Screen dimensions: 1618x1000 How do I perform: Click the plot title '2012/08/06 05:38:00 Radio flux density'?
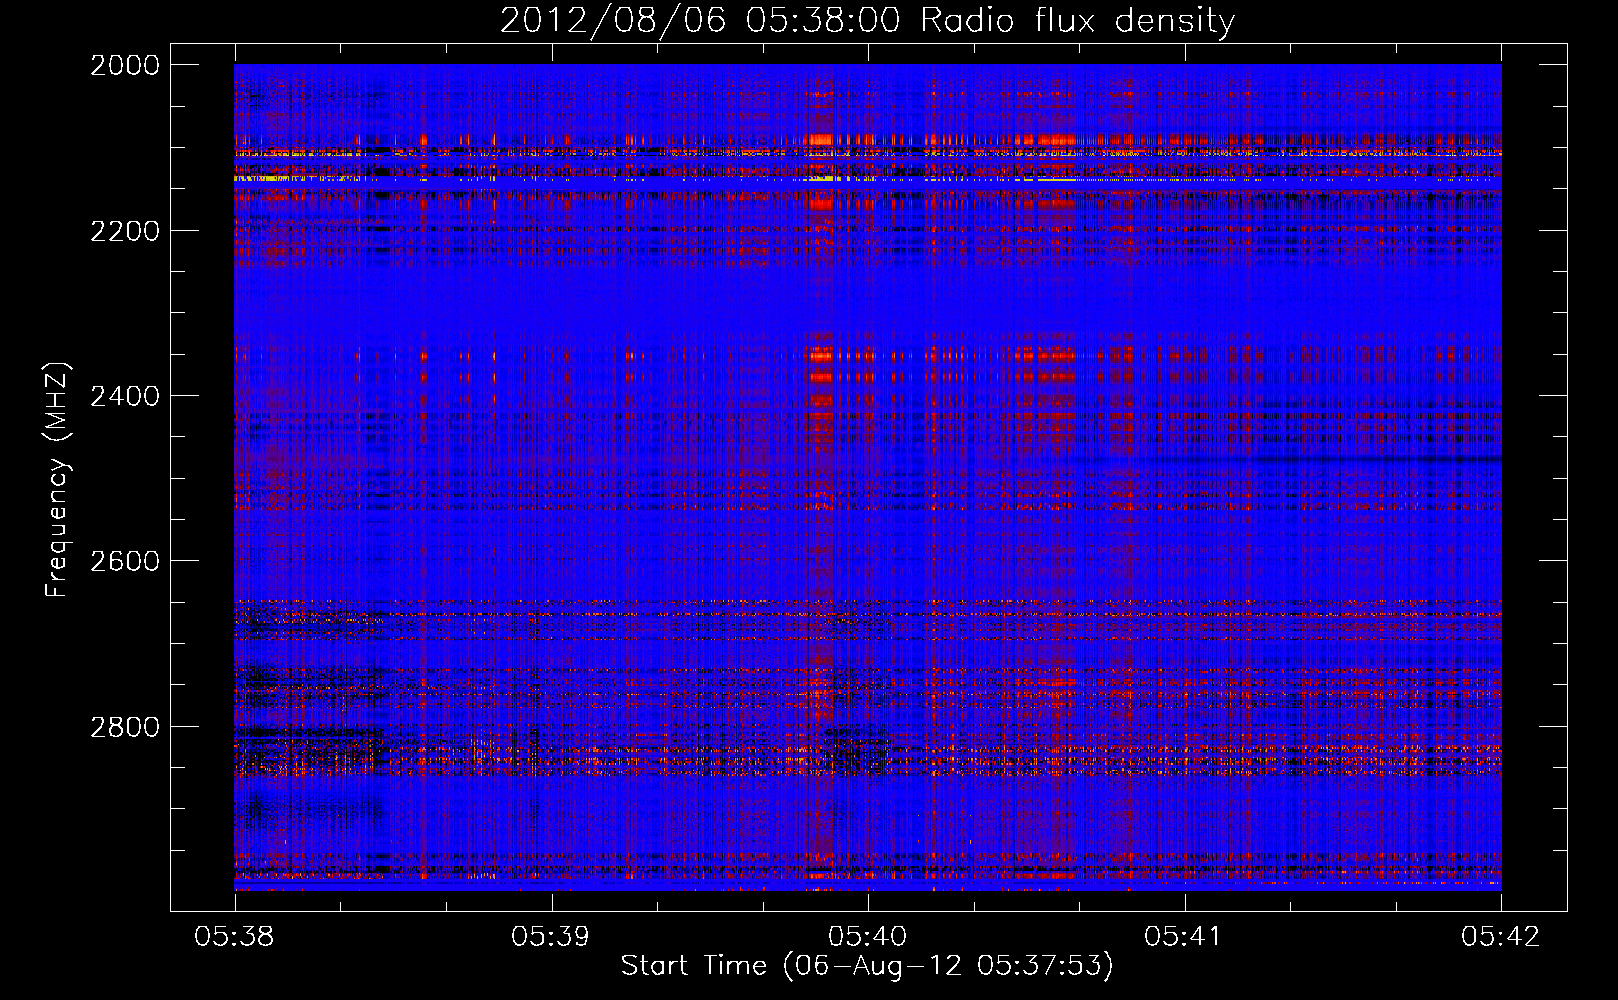coord(867,21)
